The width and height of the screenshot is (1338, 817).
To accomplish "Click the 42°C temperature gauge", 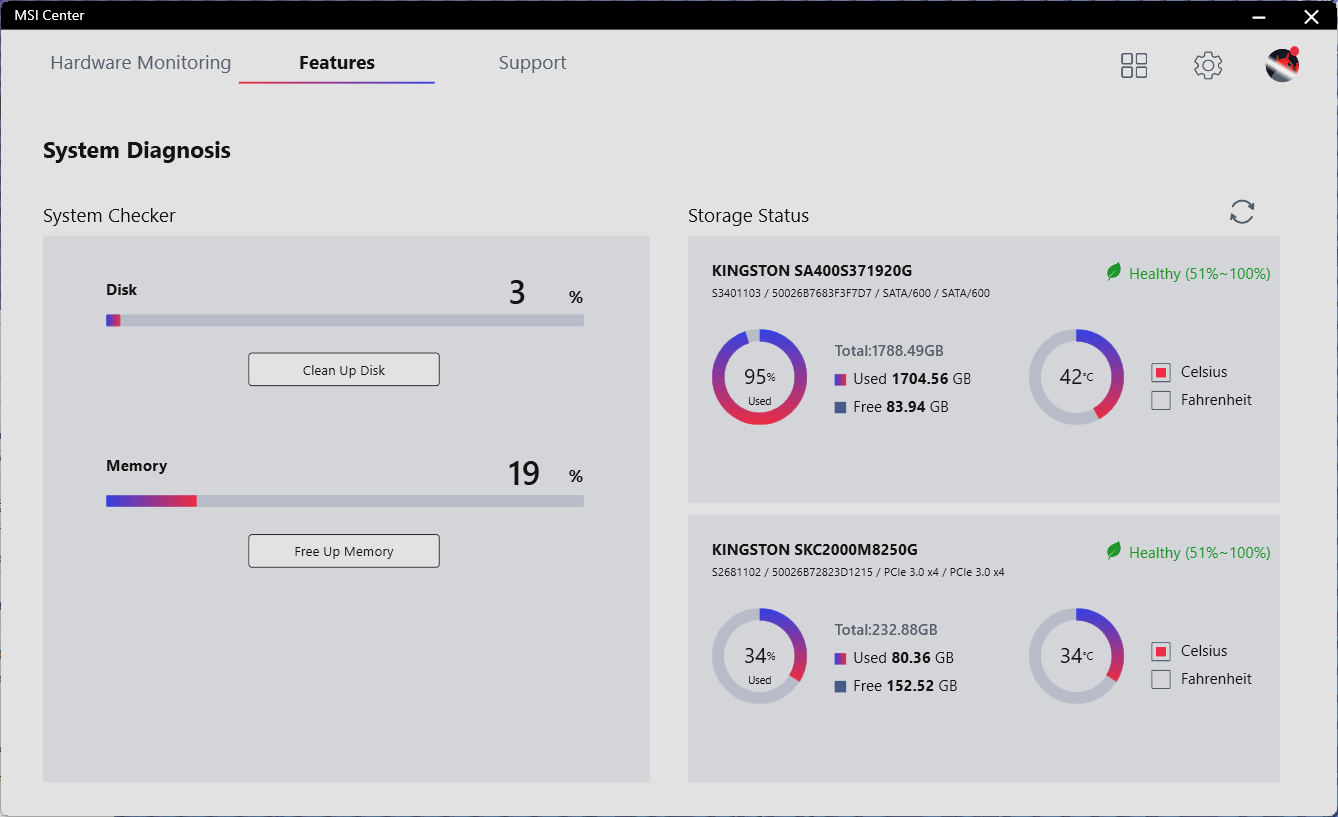I will click(1076, 377).
